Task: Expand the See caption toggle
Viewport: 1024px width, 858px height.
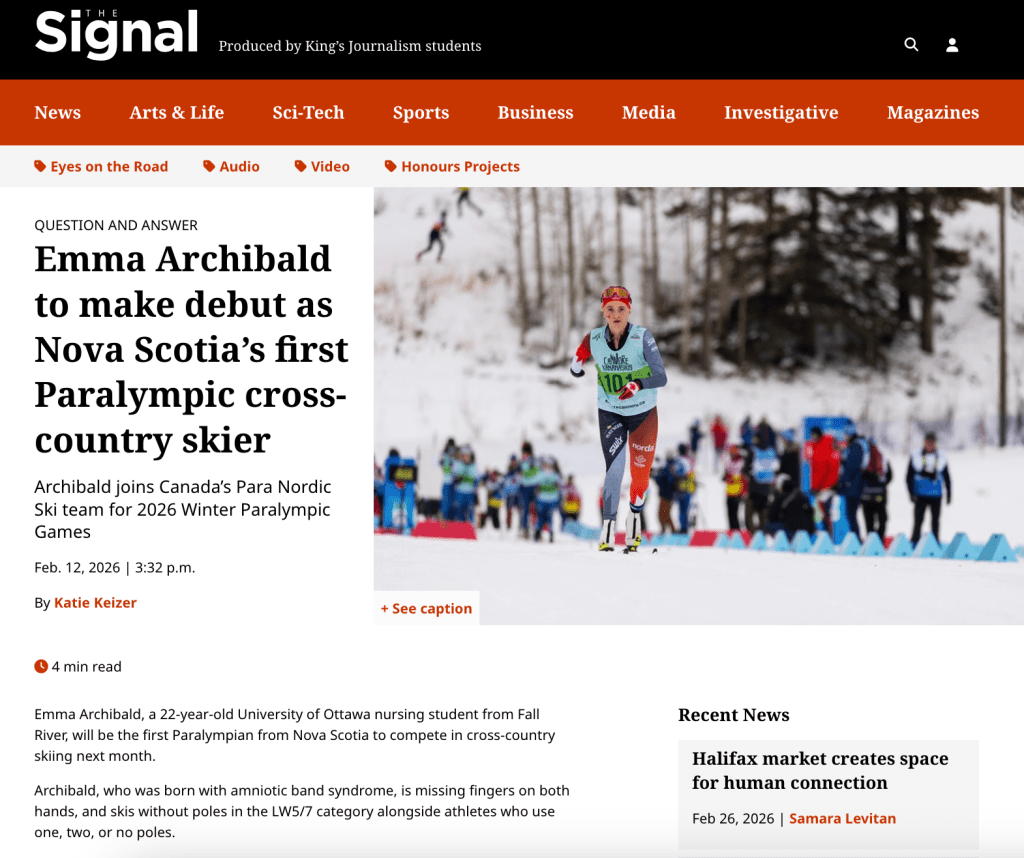Action: pyautogui.click(x=426, y=608)
